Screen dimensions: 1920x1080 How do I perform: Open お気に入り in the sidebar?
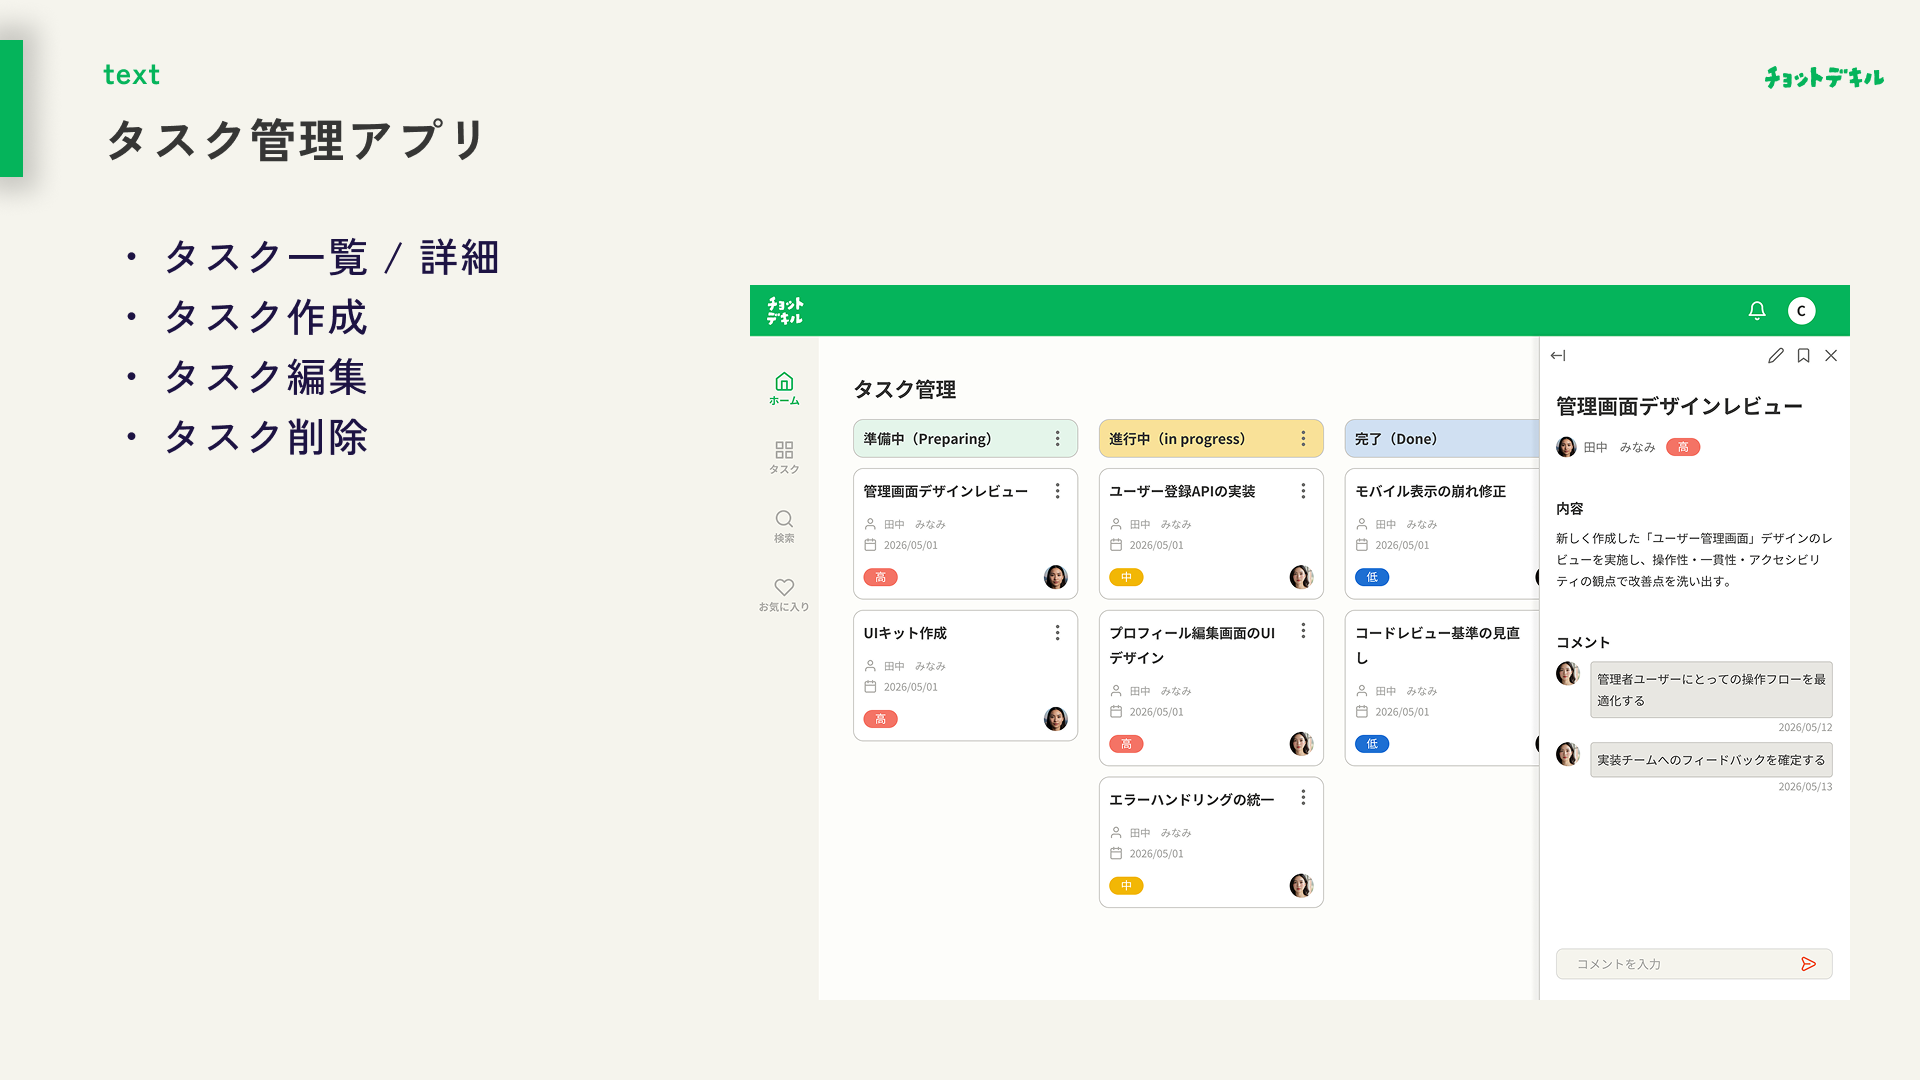tap(784, 595)
